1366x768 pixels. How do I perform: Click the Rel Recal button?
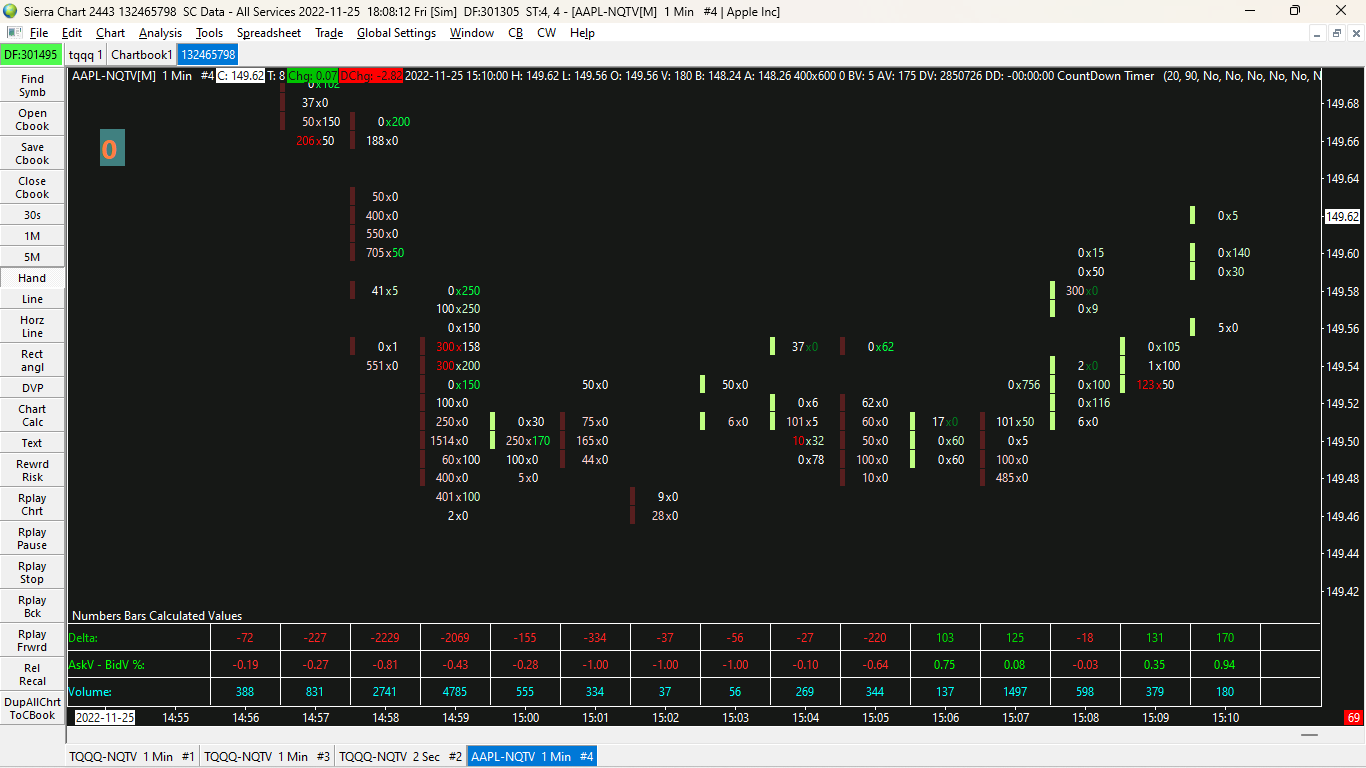32,674
